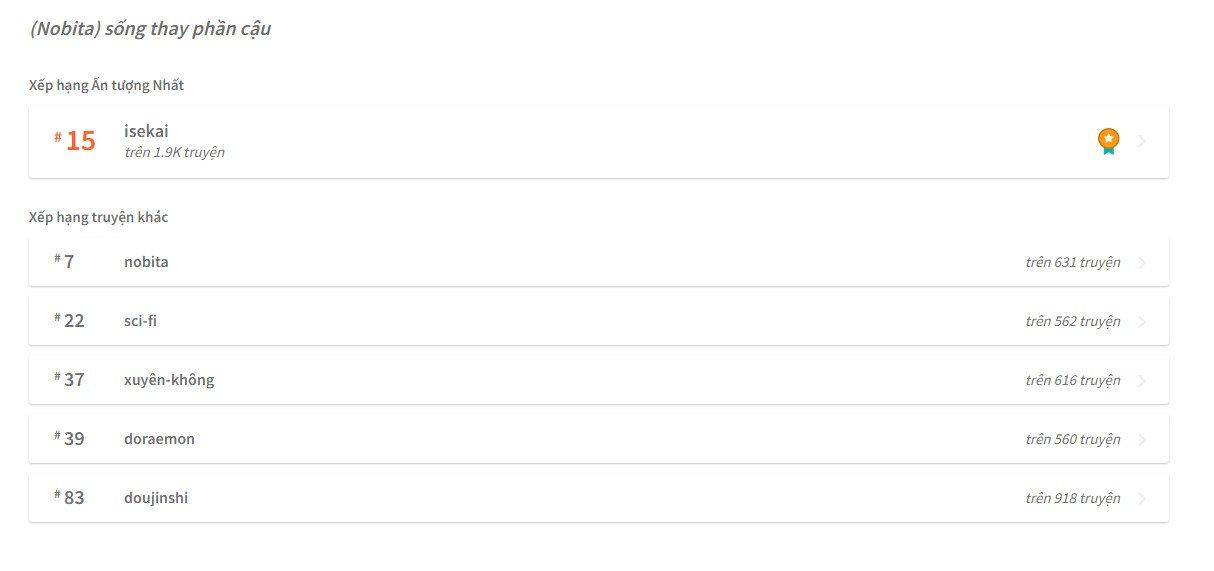Open doraemon row chevron arrow
This screenshot has width=1214, height=571.
coord(1142,440)
